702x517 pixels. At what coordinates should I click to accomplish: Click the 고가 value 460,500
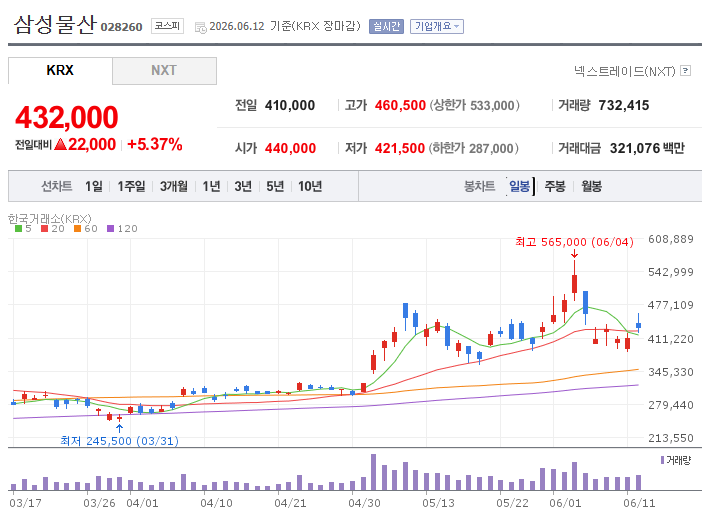(x=400, y=105)
